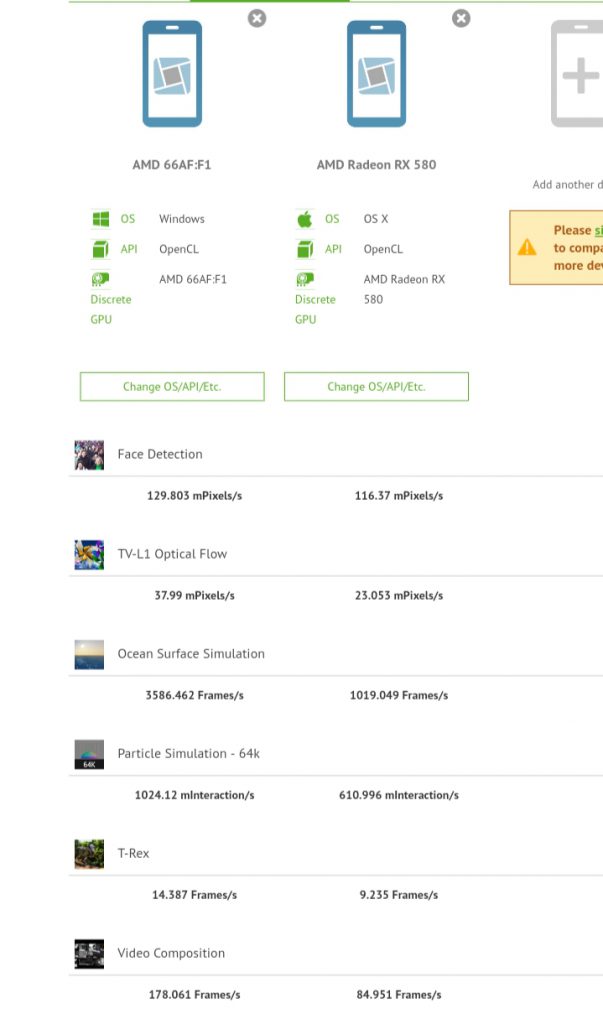Open the Particle Simulation 64k thumbnail
This screenshot has width=603, height=1024.
pos(89,755)
